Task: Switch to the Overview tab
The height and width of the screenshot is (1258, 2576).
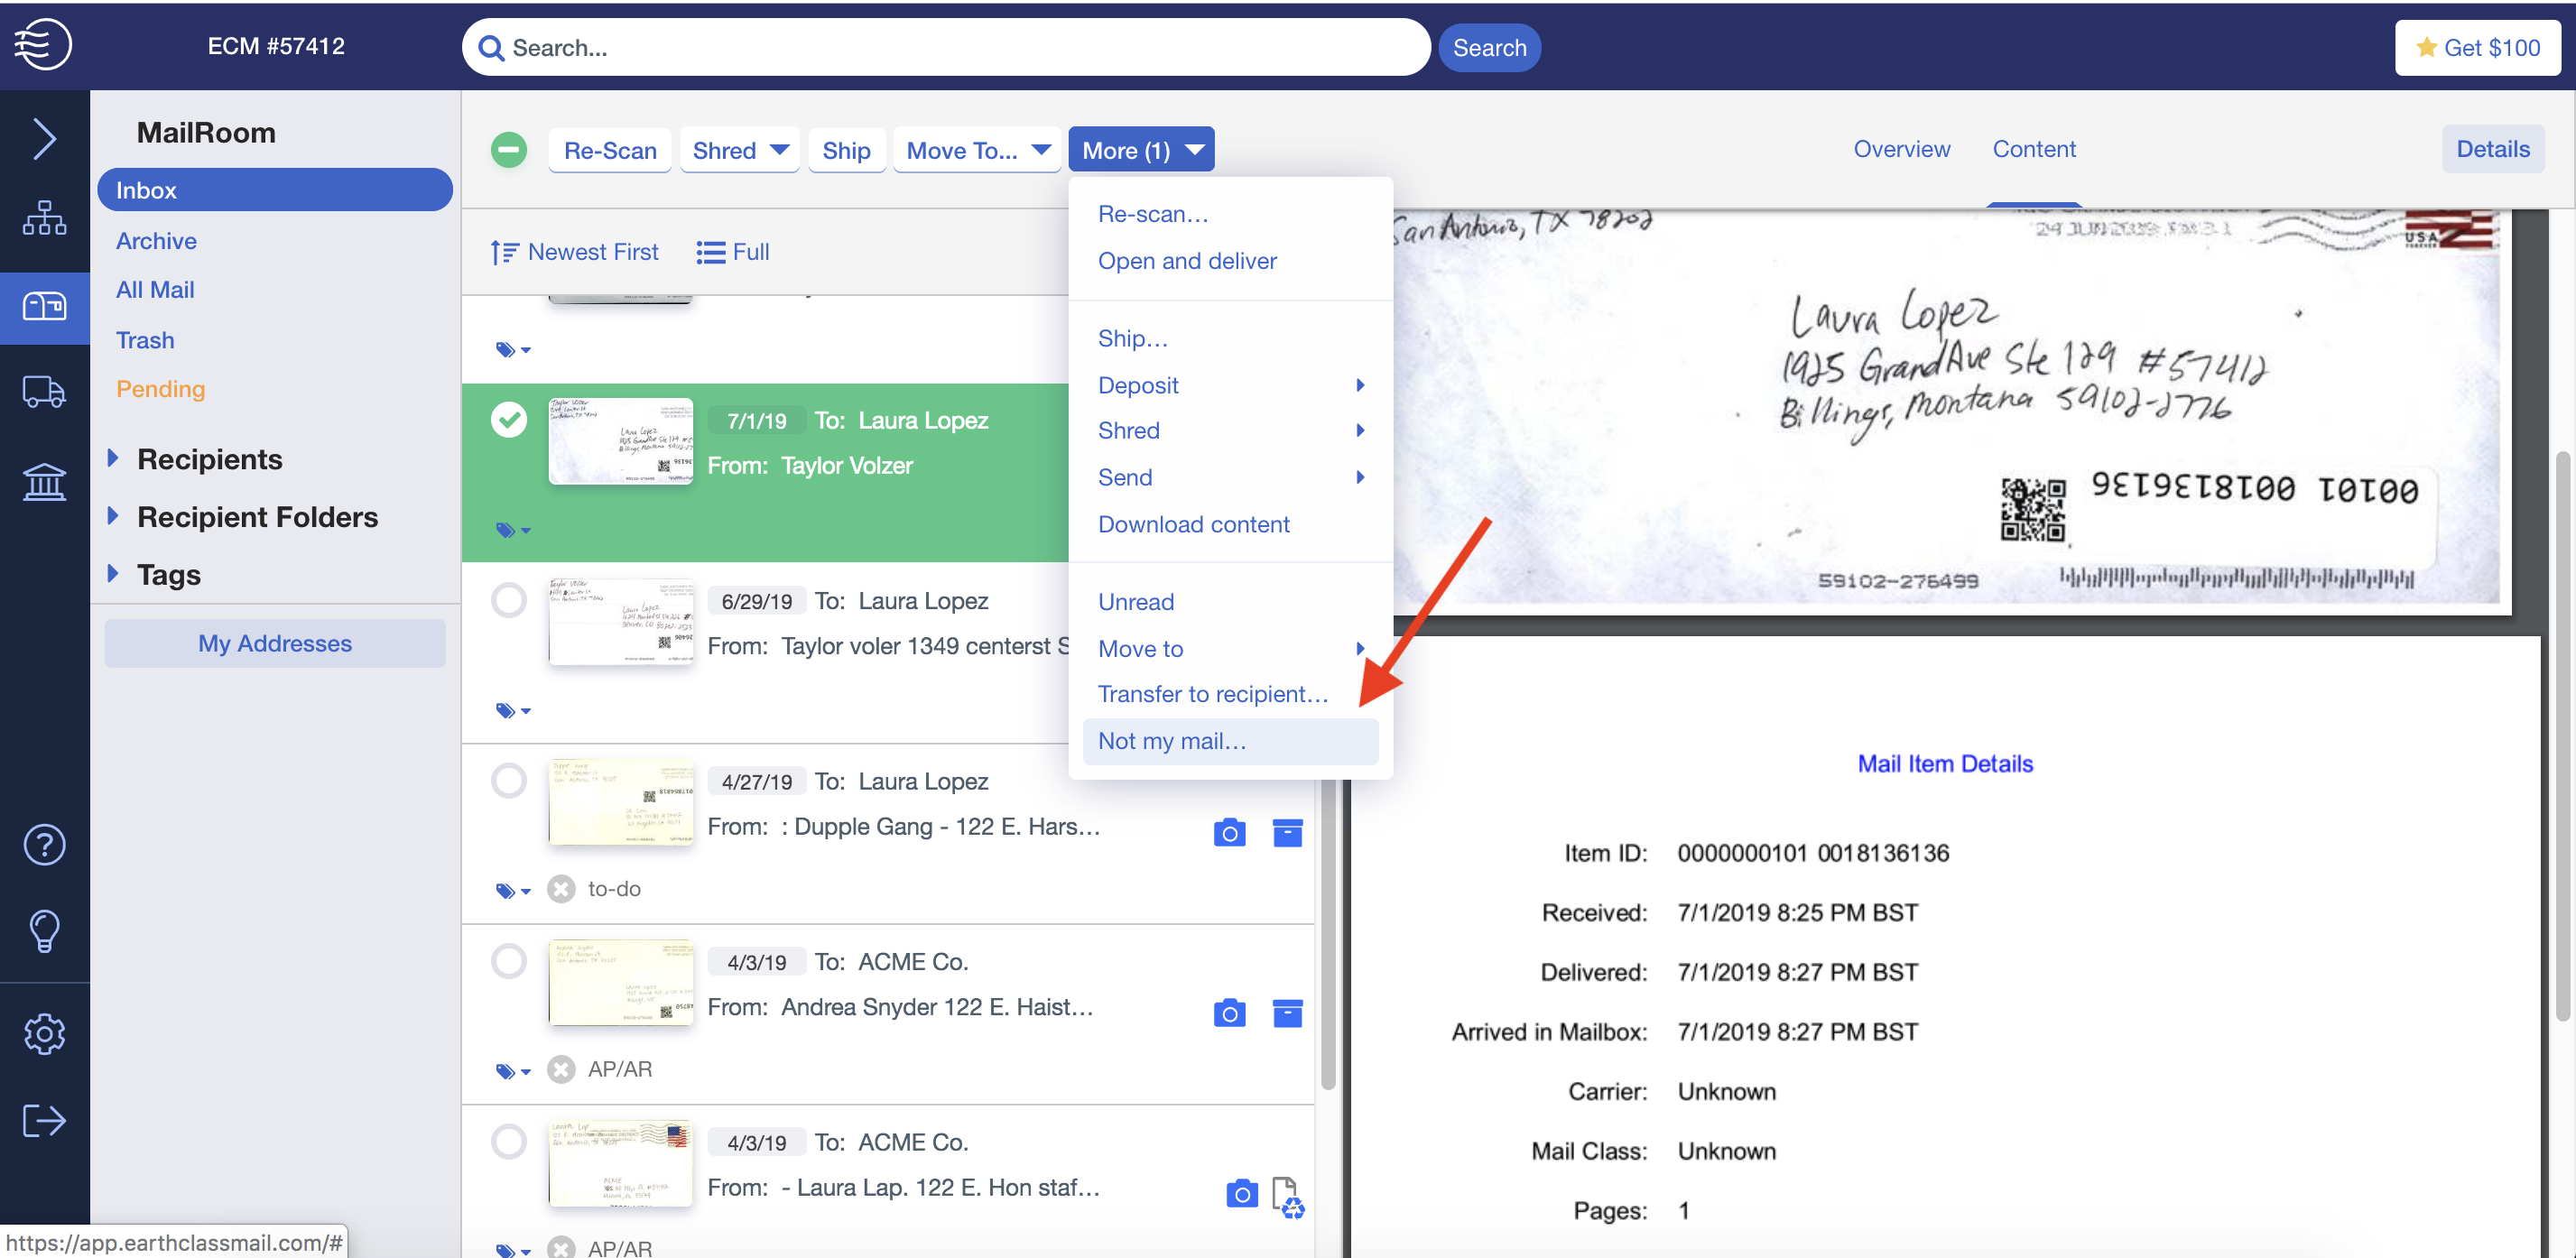Action: point(1900,149)
